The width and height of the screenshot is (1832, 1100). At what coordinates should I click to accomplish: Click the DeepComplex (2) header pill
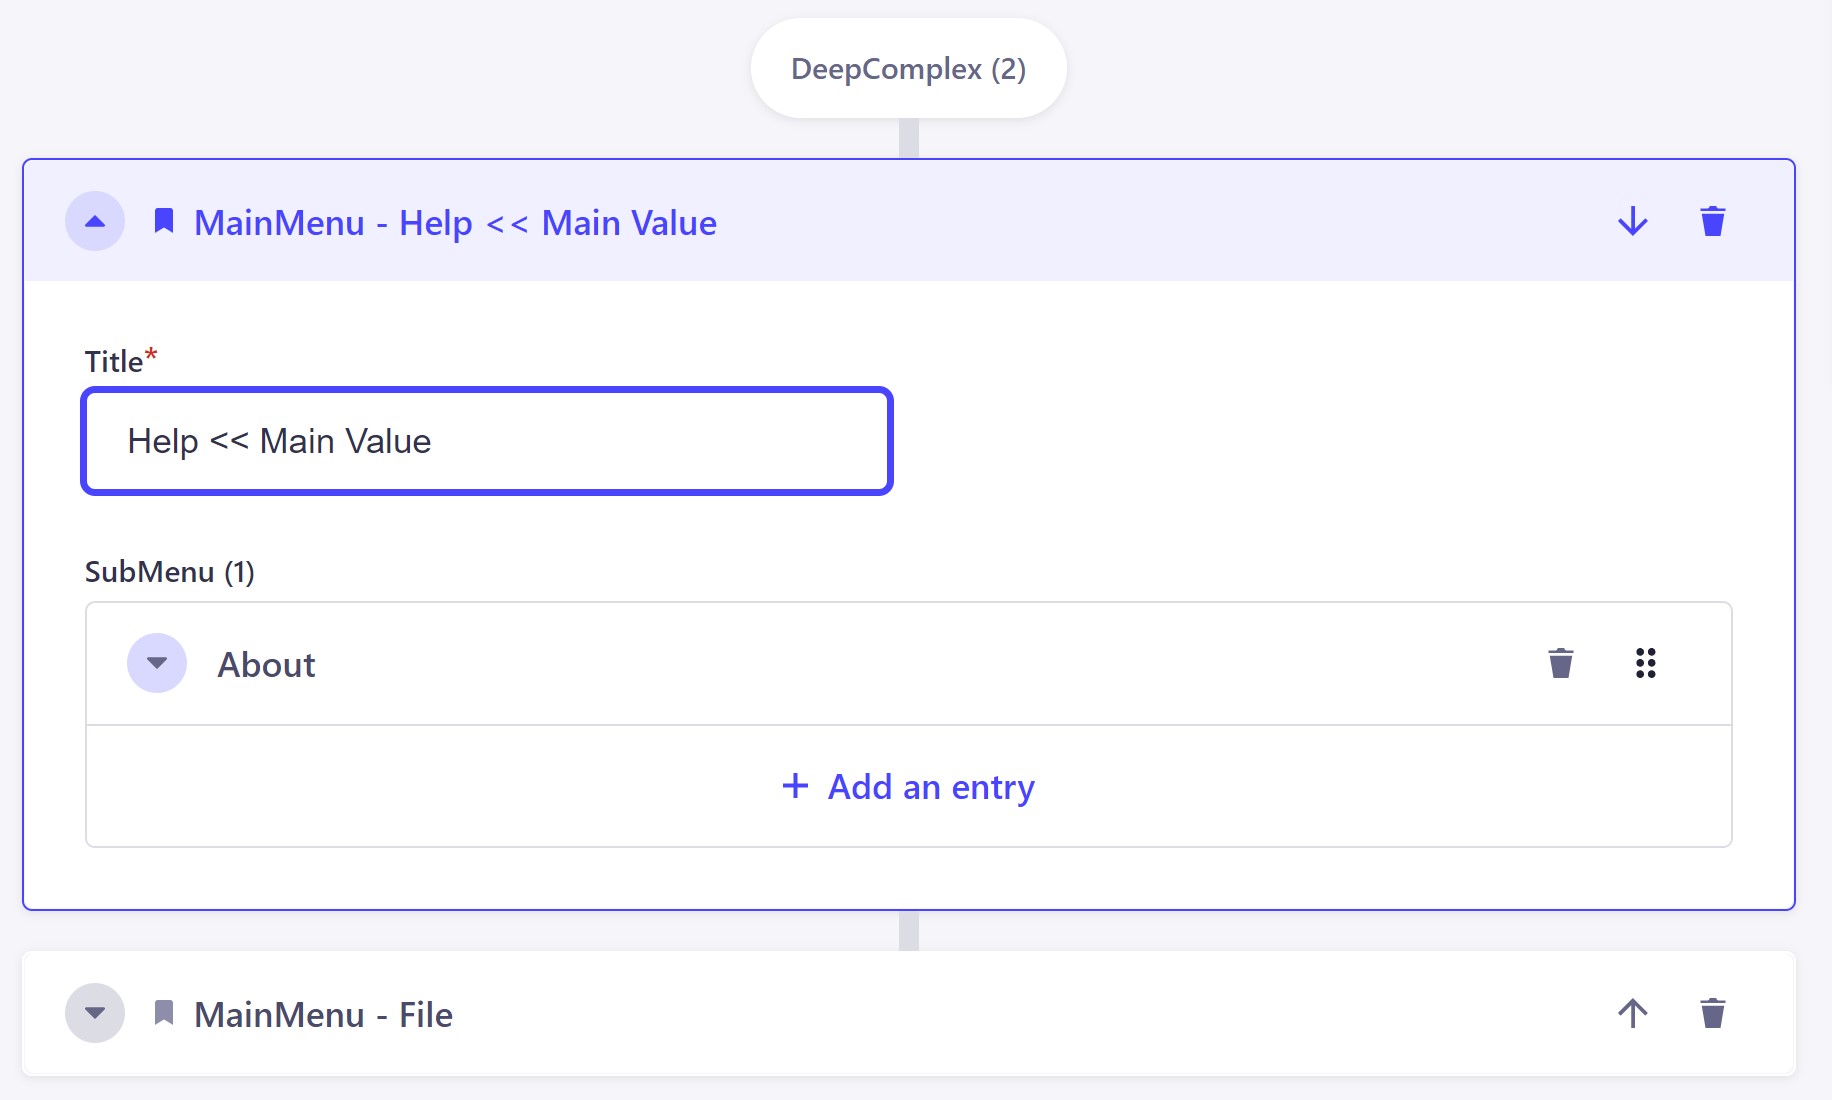[x=907, y=67]
